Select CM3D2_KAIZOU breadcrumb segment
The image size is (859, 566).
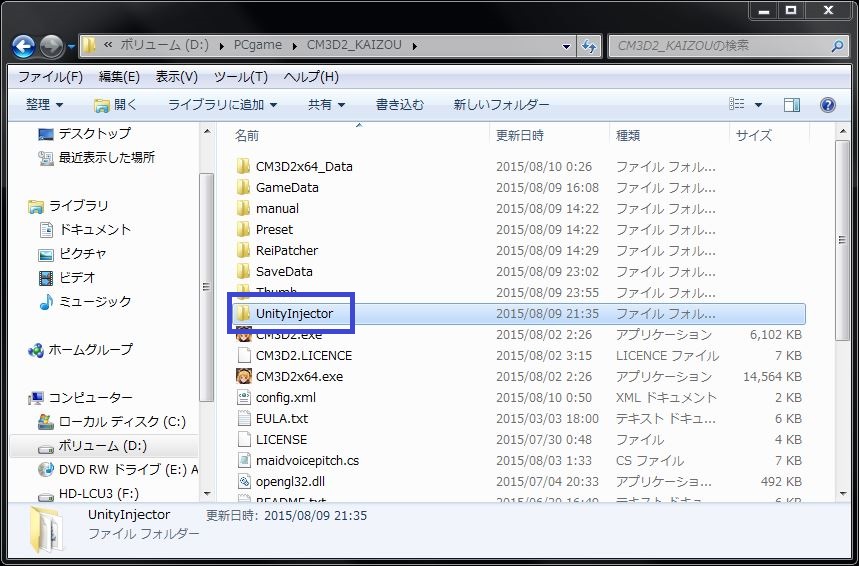point(354,45)
